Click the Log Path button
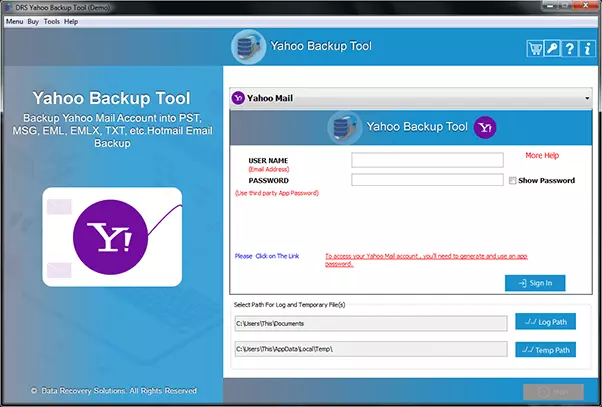602x407 pixels. click(545, 321)
